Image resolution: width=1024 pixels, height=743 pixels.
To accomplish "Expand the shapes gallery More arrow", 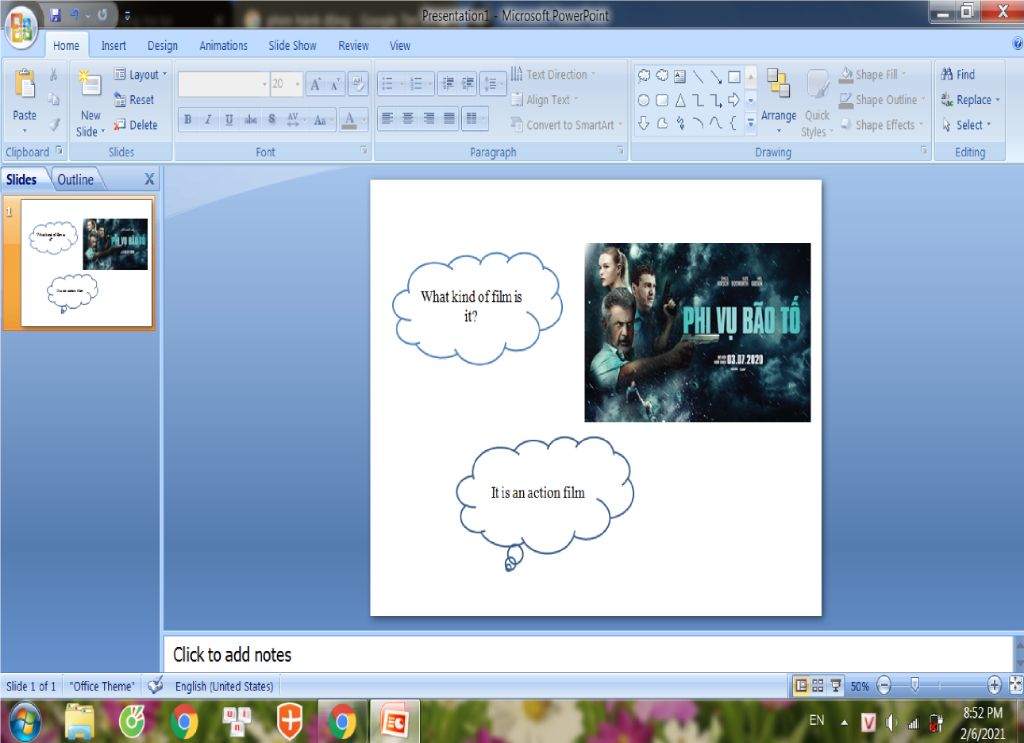I will (750, 123).
